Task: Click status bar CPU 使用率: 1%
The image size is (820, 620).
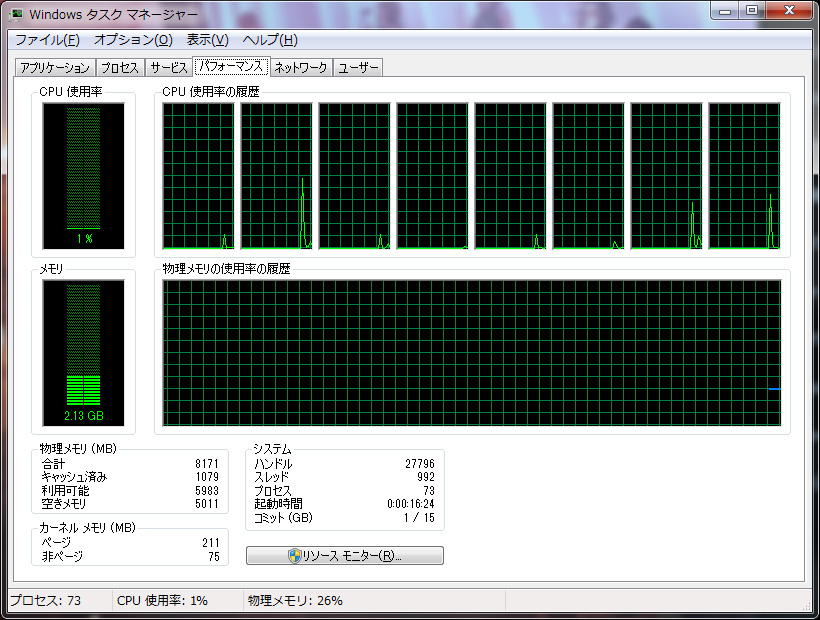Action: click(162, 601)
